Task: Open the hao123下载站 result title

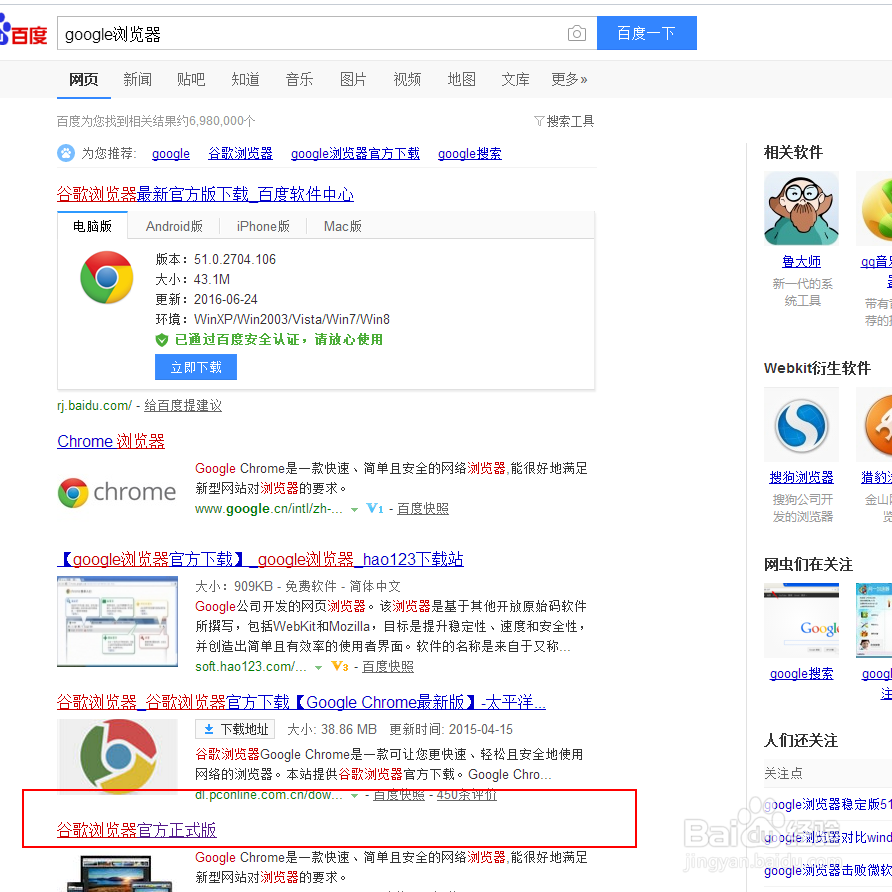Action: pyautogui.click(x=261, y=559)
